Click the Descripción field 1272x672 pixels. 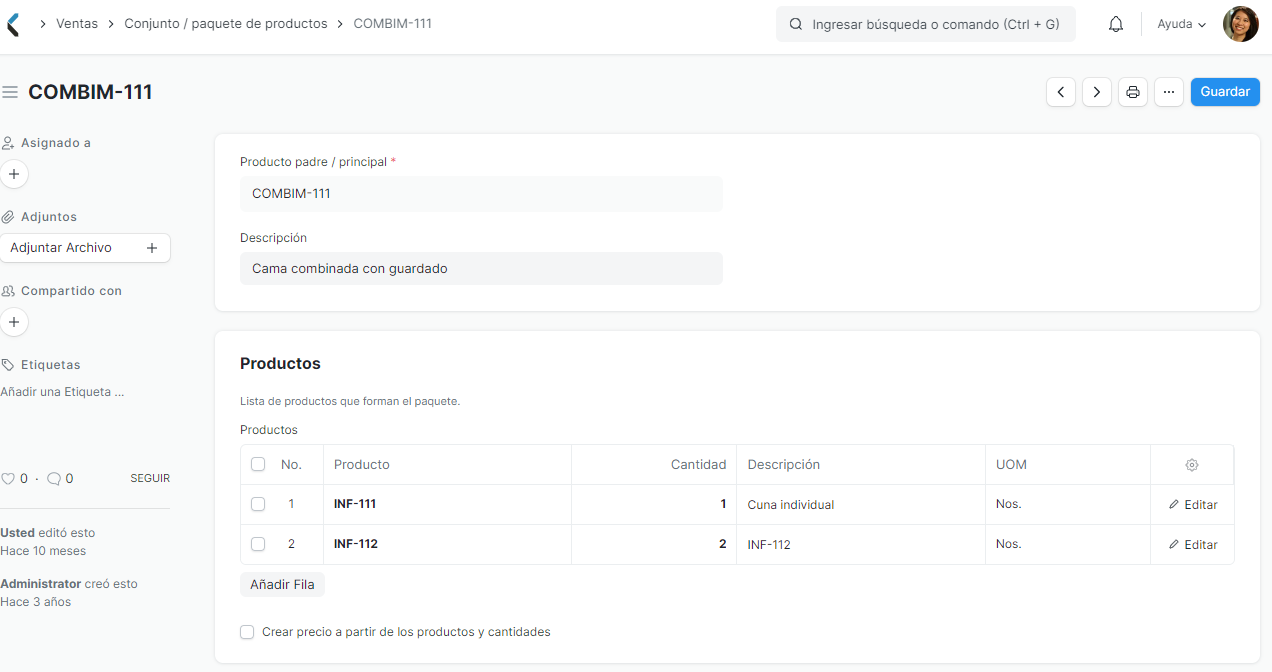(x=481, y=268)
